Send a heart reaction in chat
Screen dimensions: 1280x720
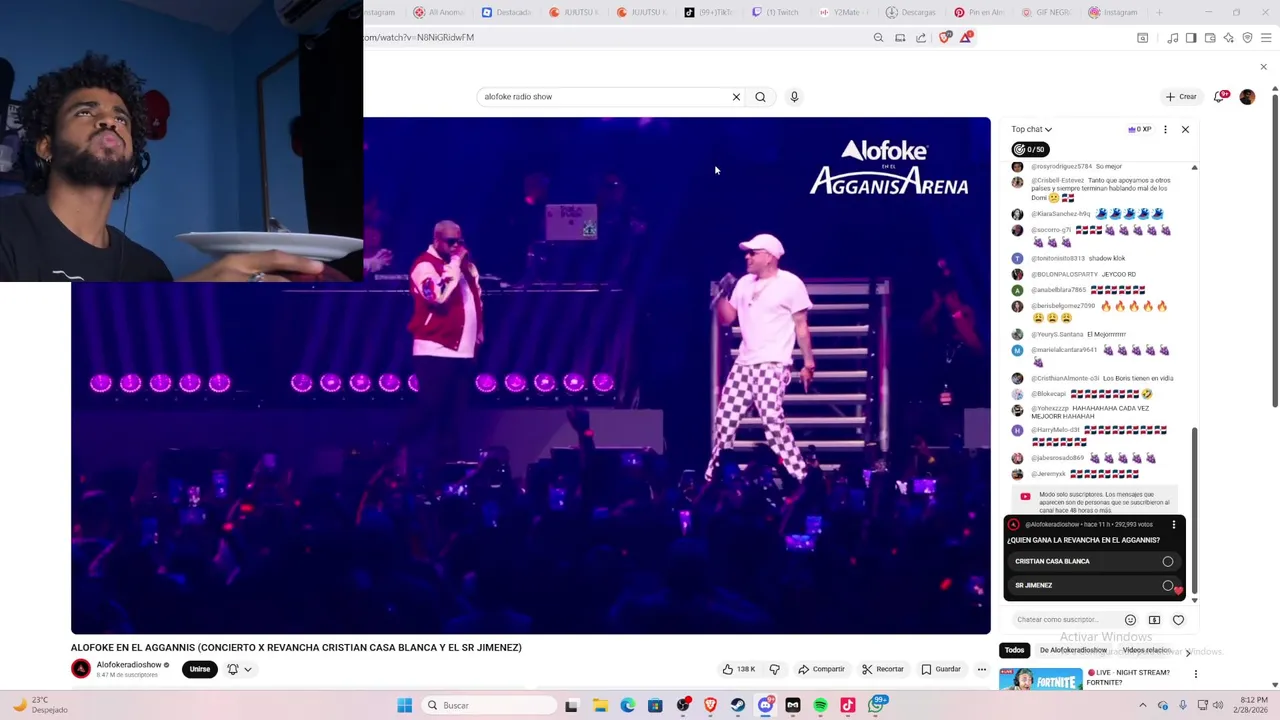click(x=1178, y=620)
